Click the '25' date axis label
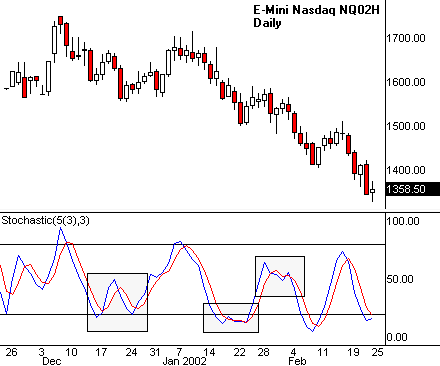440x366 pixels. [377, 352]
